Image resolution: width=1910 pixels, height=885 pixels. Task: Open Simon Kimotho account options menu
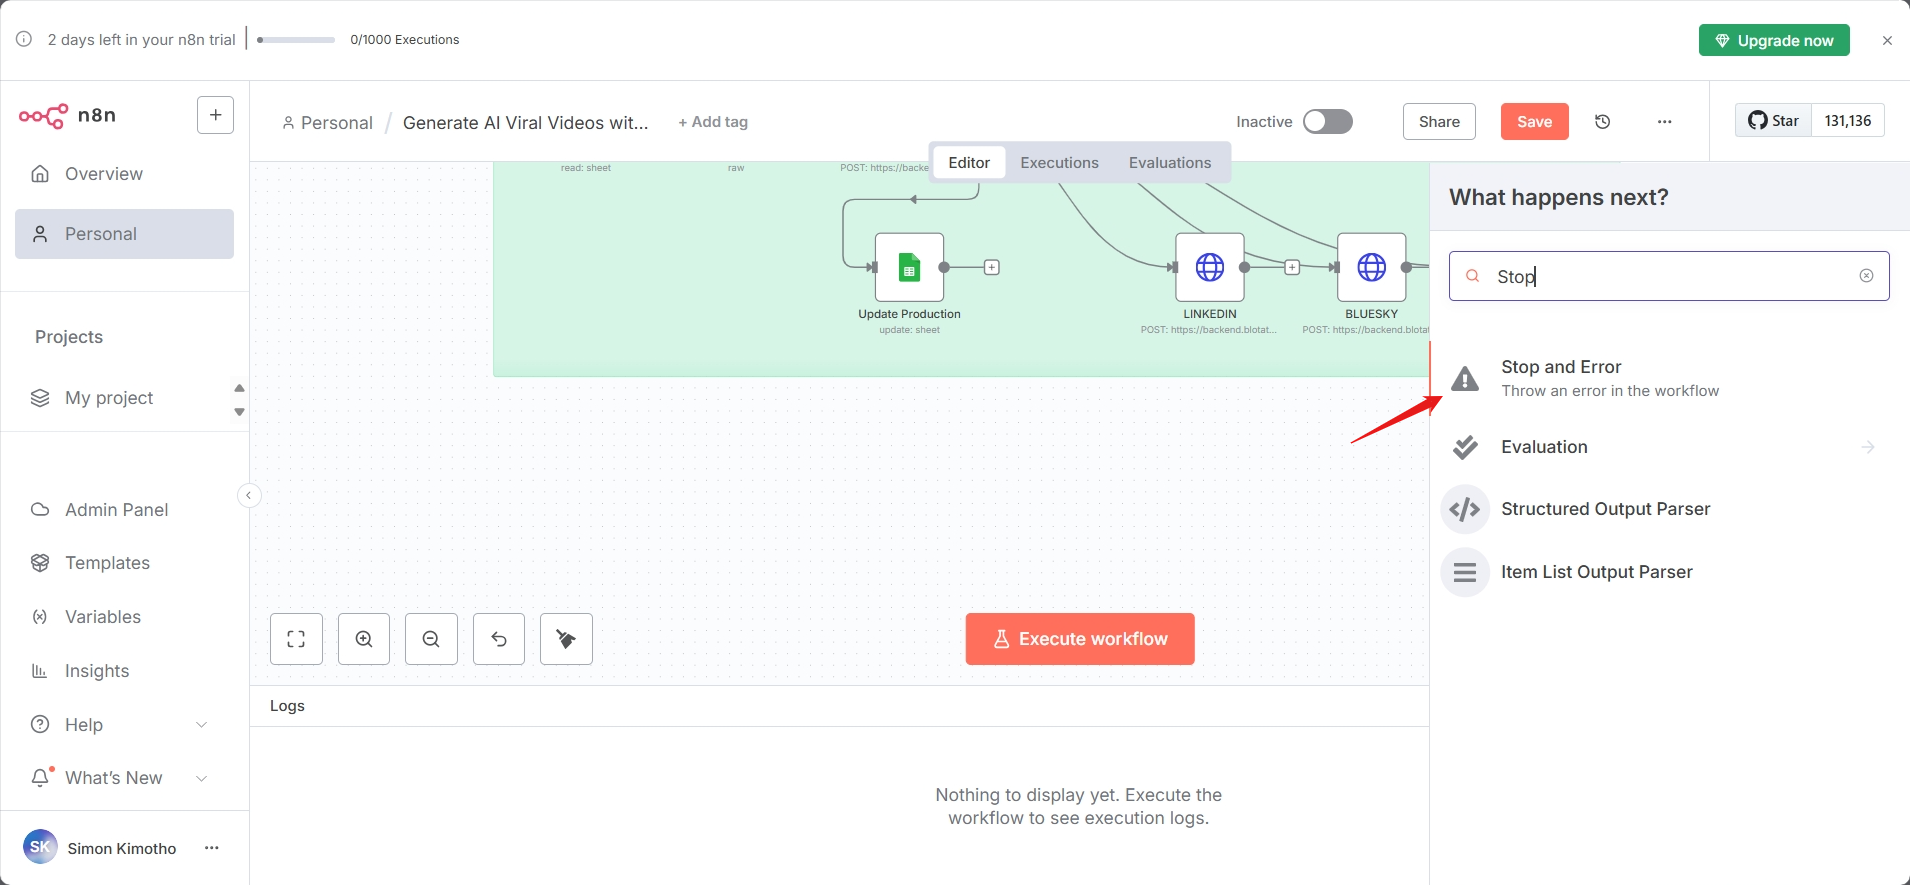(x=212, y=848)
